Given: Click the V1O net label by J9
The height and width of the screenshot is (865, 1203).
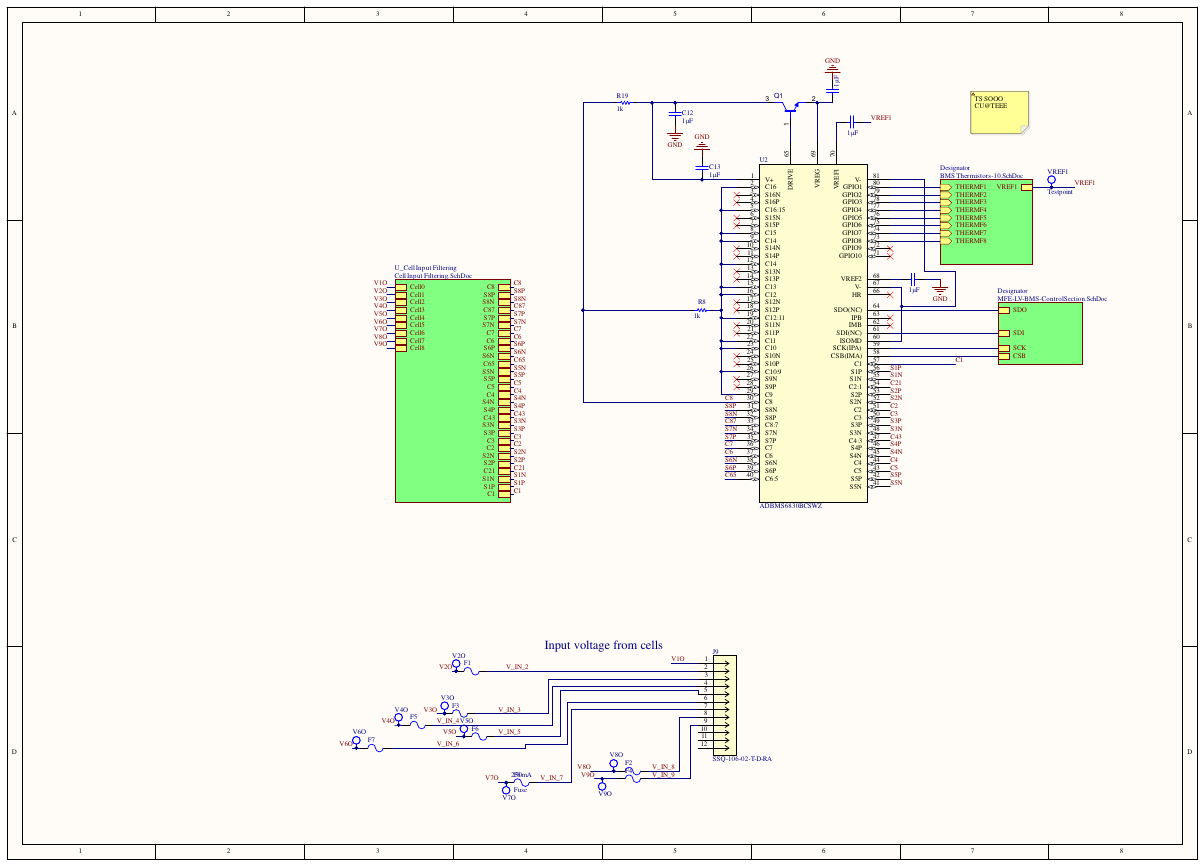Looking at the screenshot, I should (x=677, y=659).
